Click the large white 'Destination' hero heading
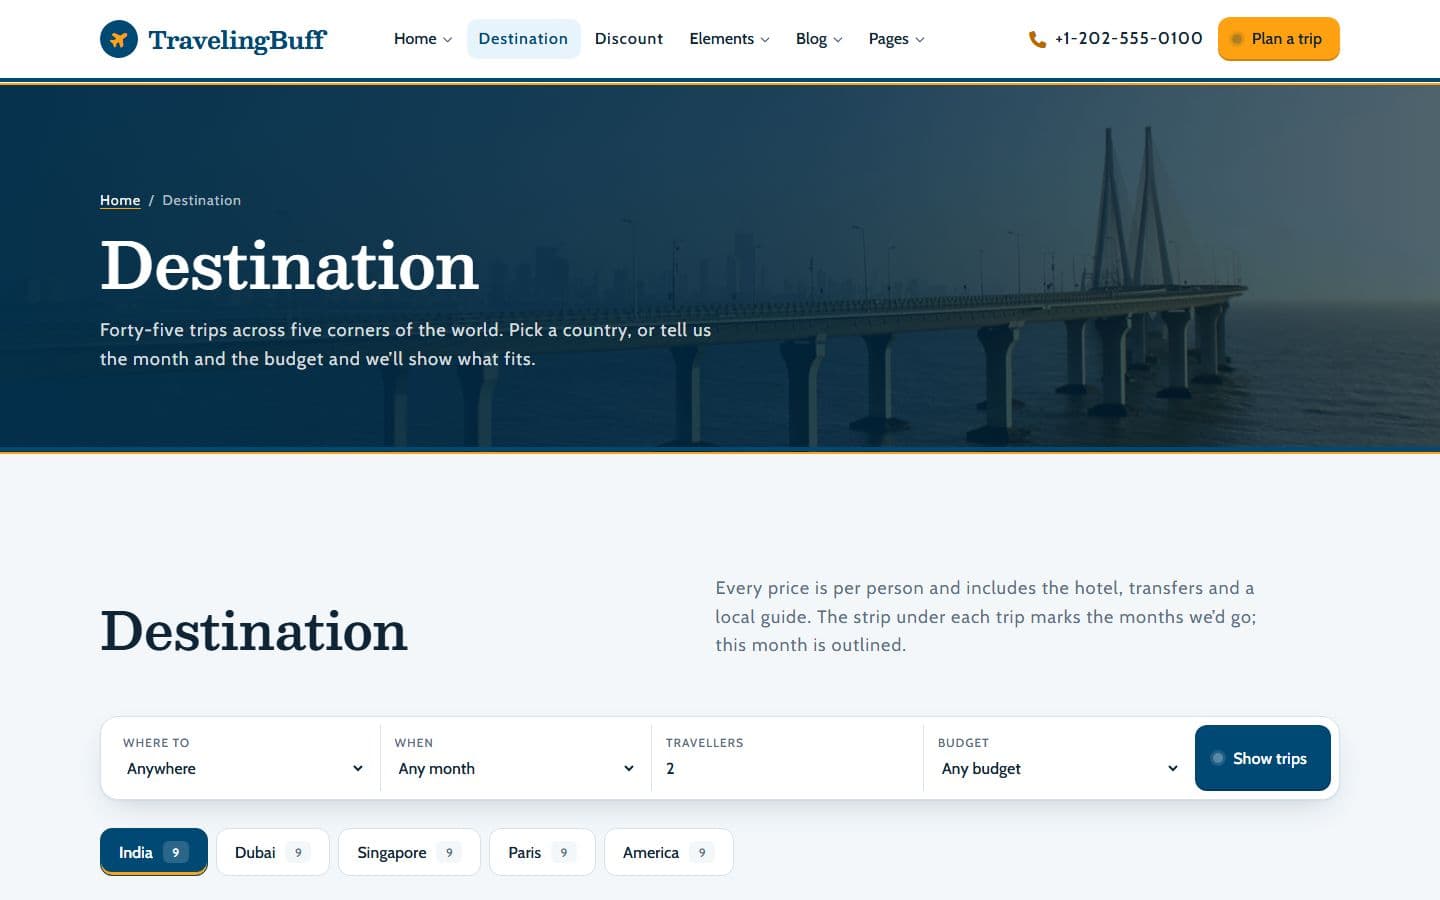 (290, 266)
